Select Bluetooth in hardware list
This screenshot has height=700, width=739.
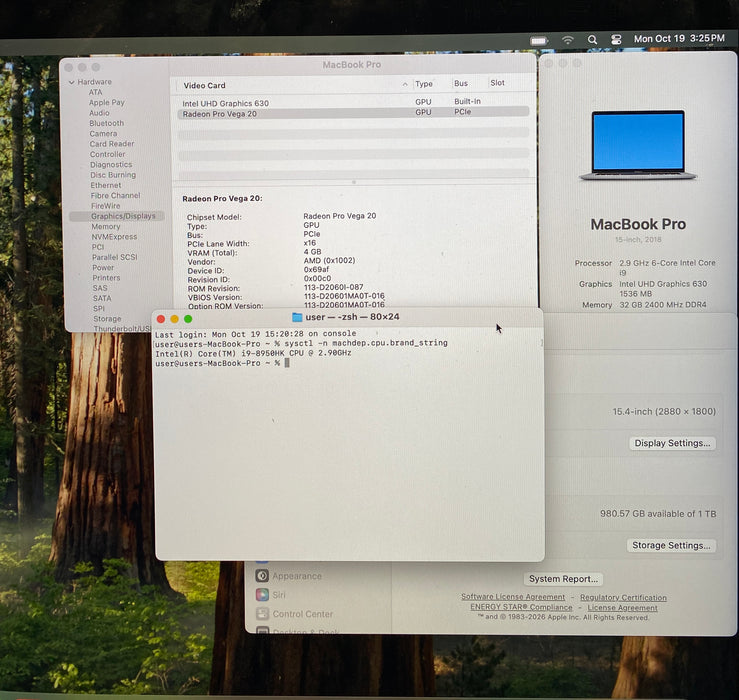(x=107, y=123)
